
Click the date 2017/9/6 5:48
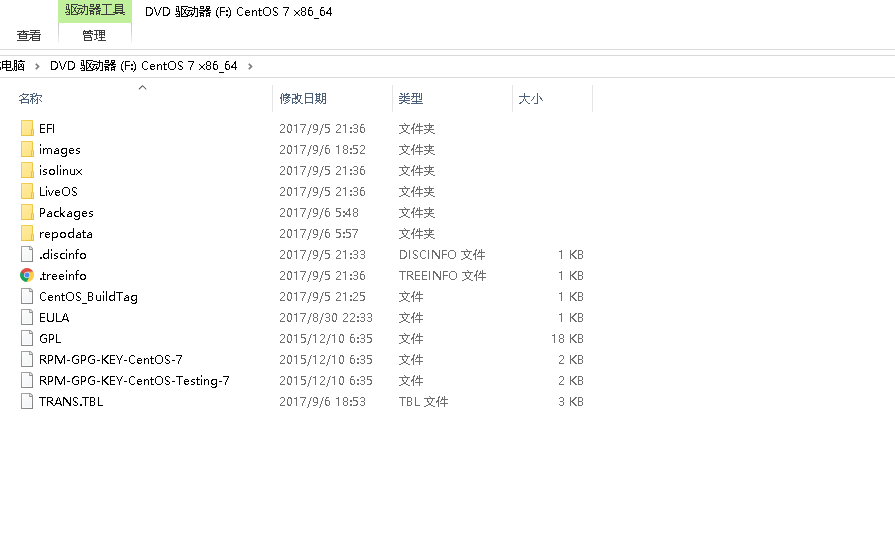(x=319, y=213)
